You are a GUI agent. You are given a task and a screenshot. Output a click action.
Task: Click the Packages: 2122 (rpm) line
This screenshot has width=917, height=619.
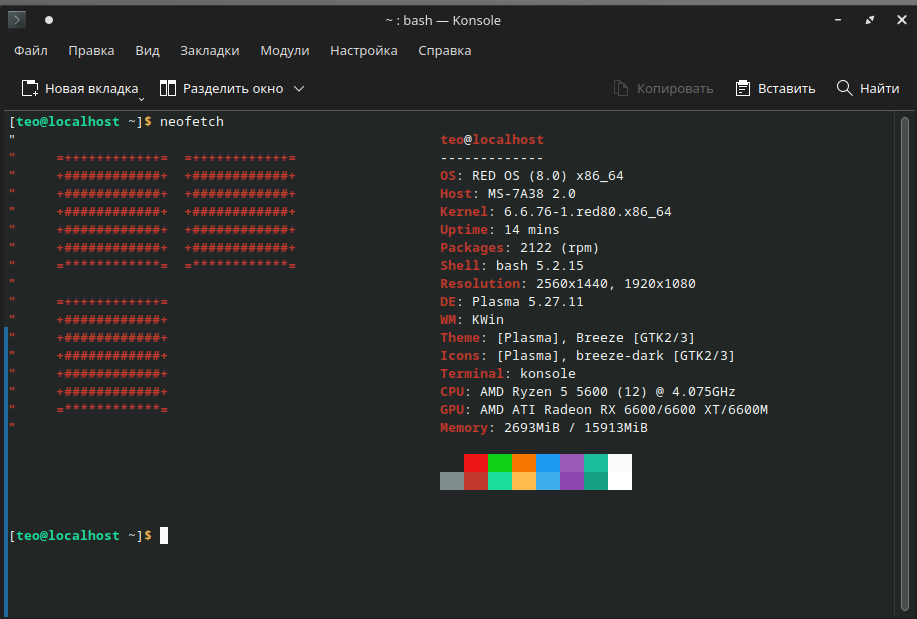pos(520,247)
